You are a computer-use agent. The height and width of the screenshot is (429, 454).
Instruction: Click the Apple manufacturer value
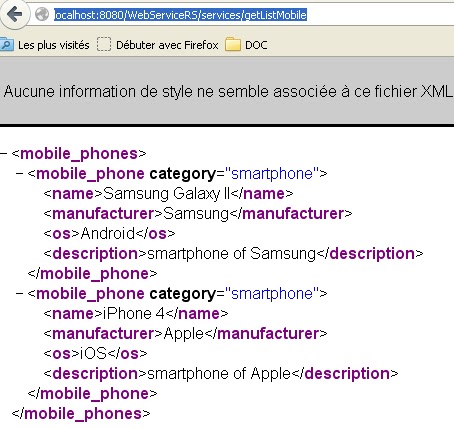coord(183,334)
